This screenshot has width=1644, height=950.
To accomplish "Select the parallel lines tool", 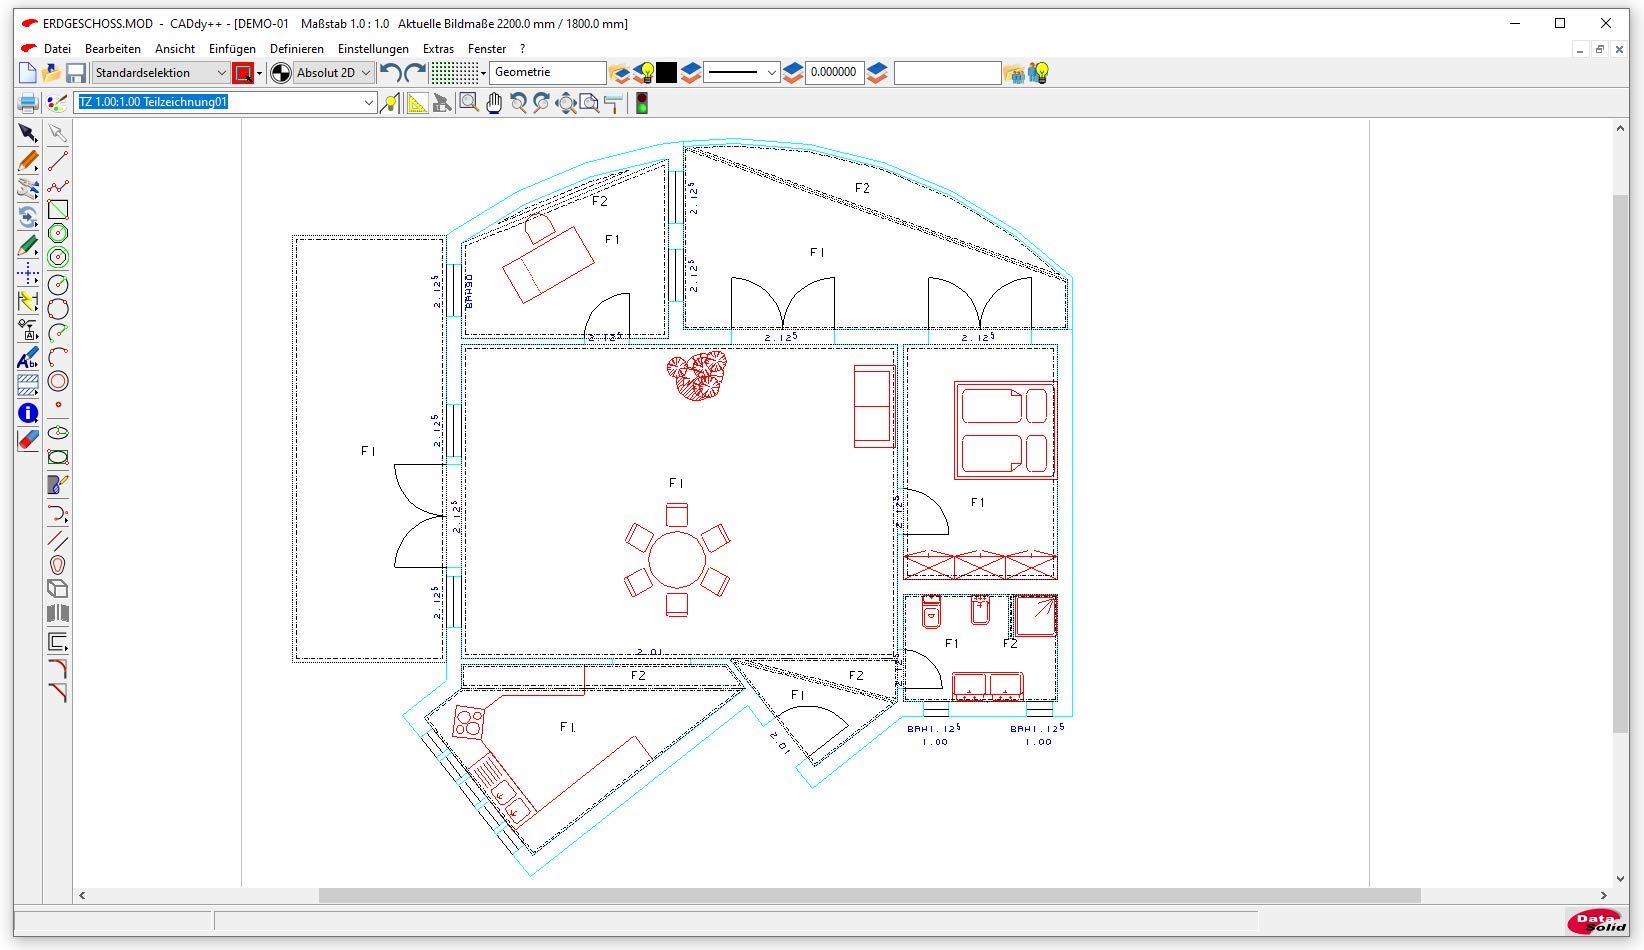I will tap(58, 541).
